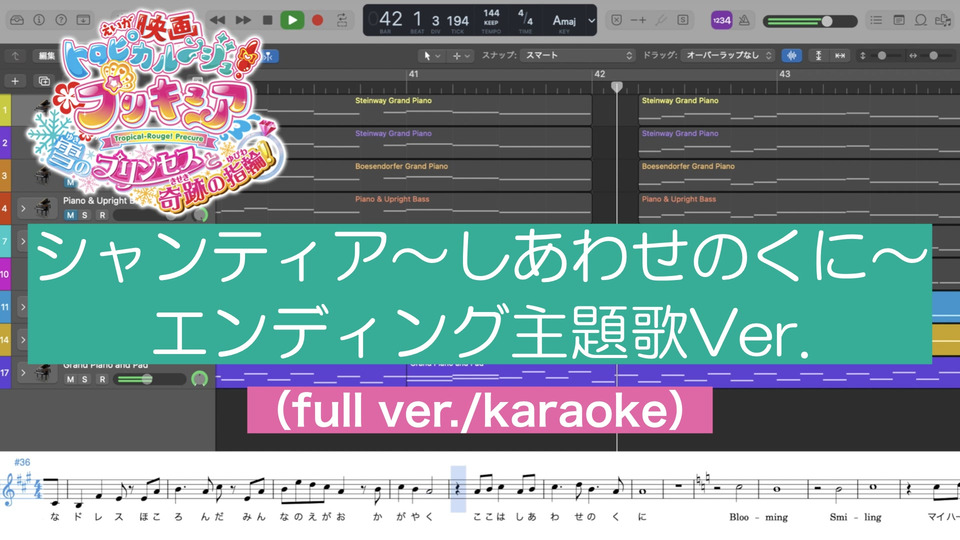The width and height of the screenshot is (960, 540).
Task: Click the playhead marker on ruler
Action: 617,88
